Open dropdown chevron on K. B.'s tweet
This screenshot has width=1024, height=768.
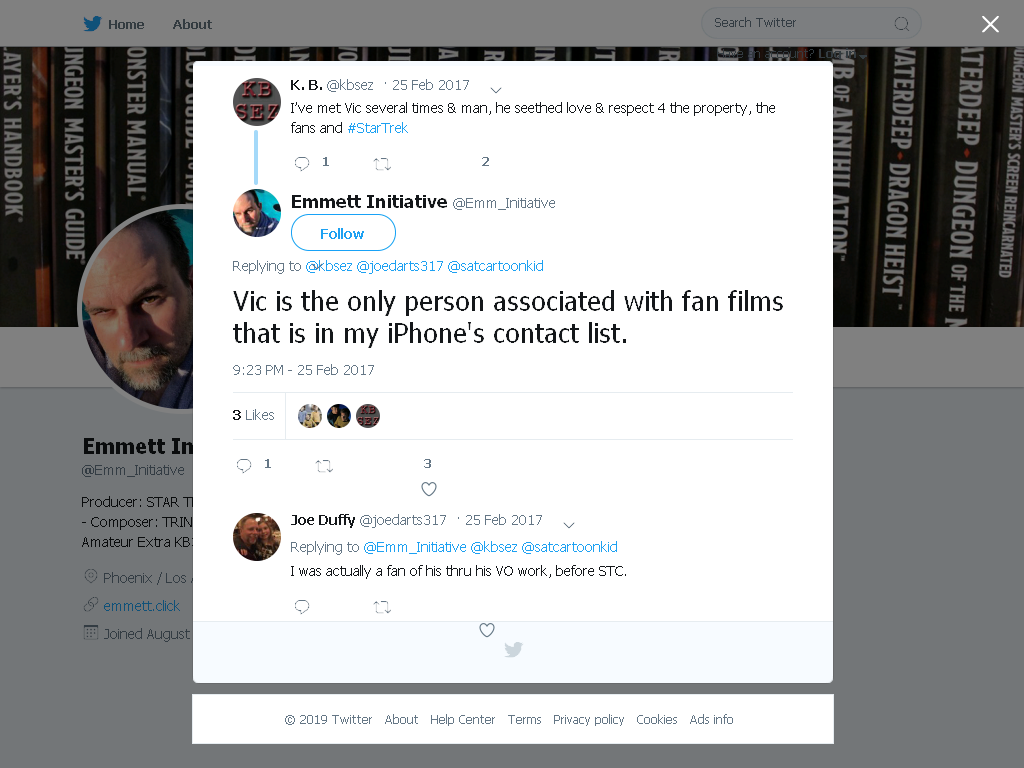(x=496, y=89)
